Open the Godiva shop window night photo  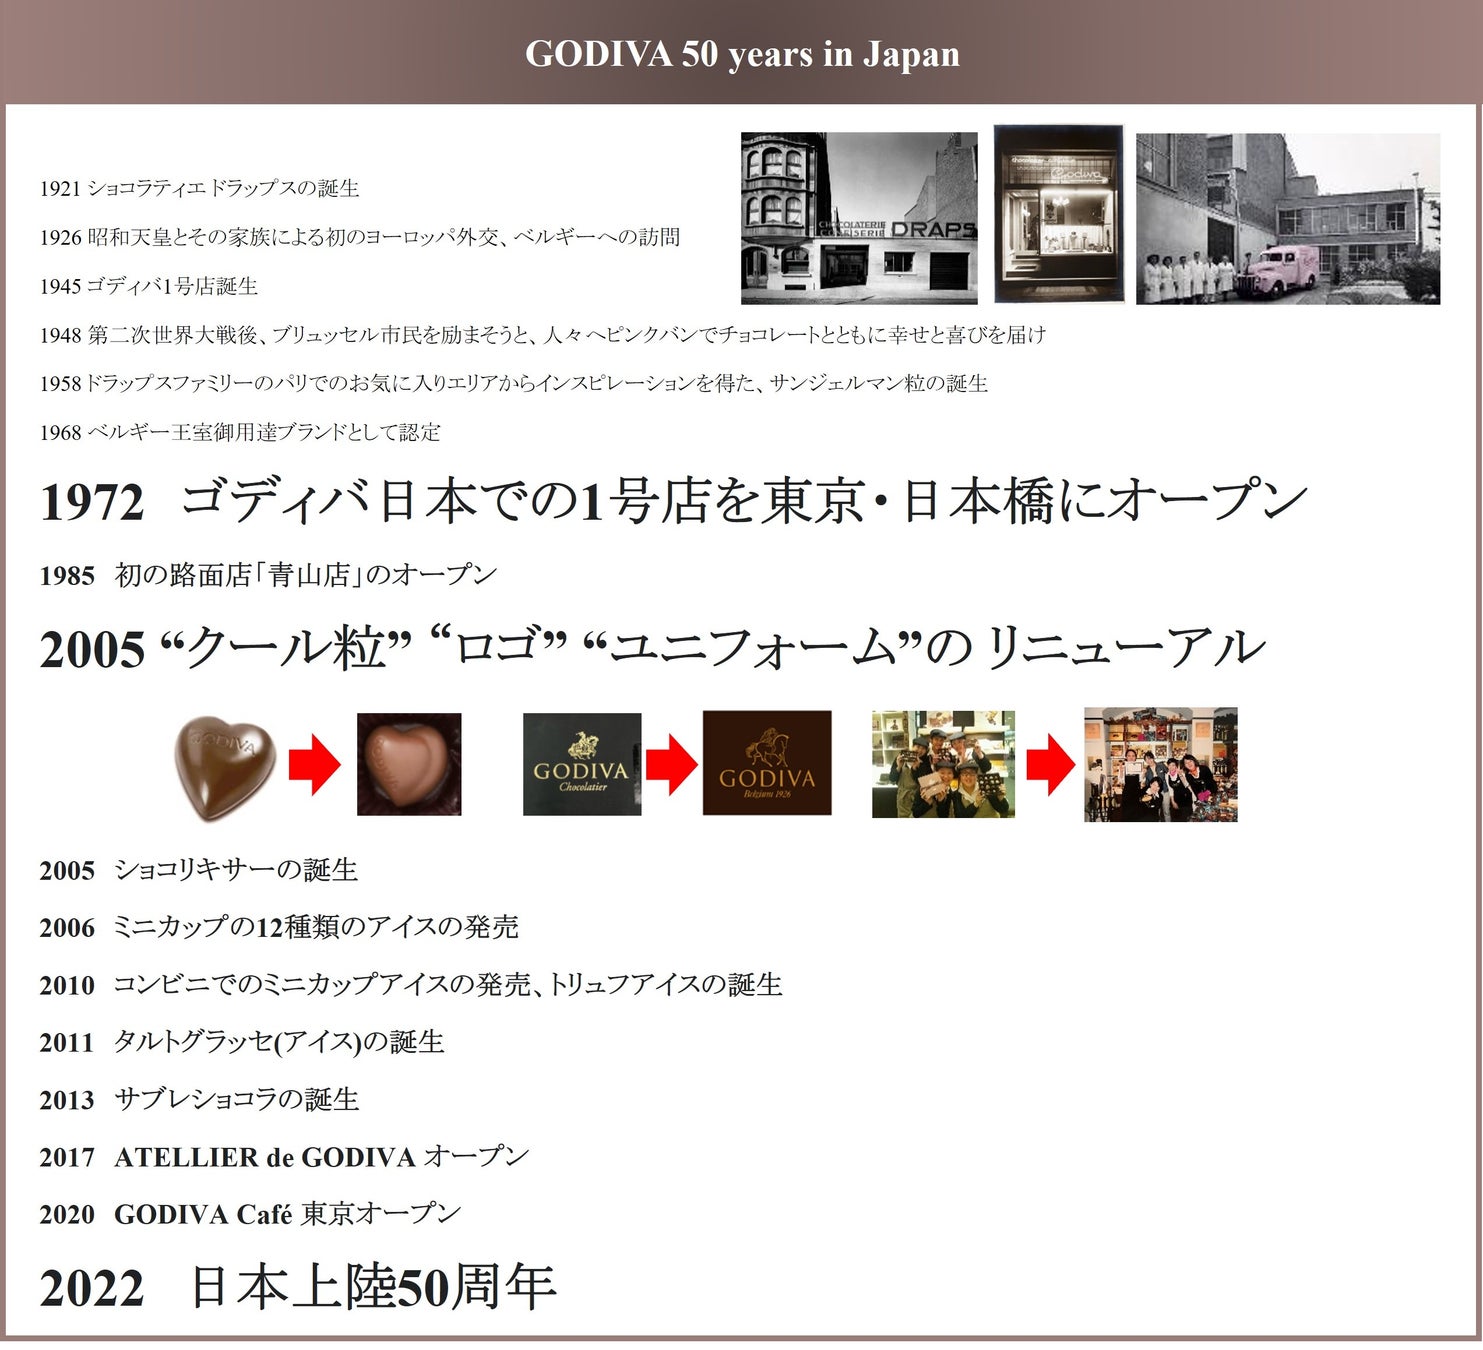coord(1059,214)
